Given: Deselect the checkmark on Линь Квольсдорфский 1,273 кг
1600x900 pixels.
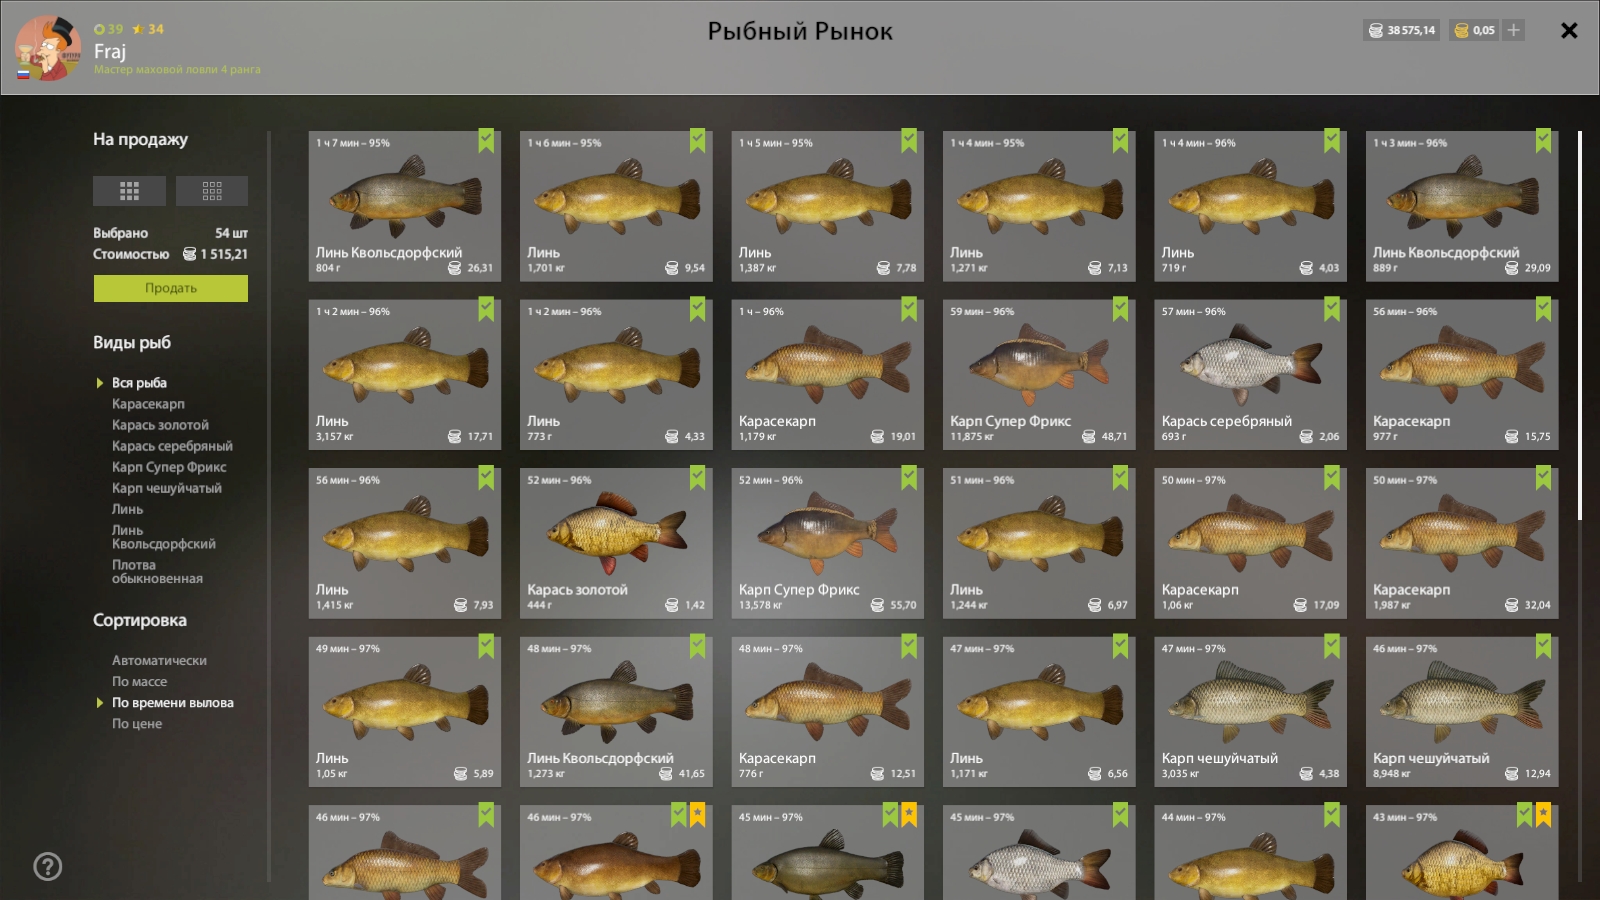Looking at the screenshot, I should tap(698, 646).
